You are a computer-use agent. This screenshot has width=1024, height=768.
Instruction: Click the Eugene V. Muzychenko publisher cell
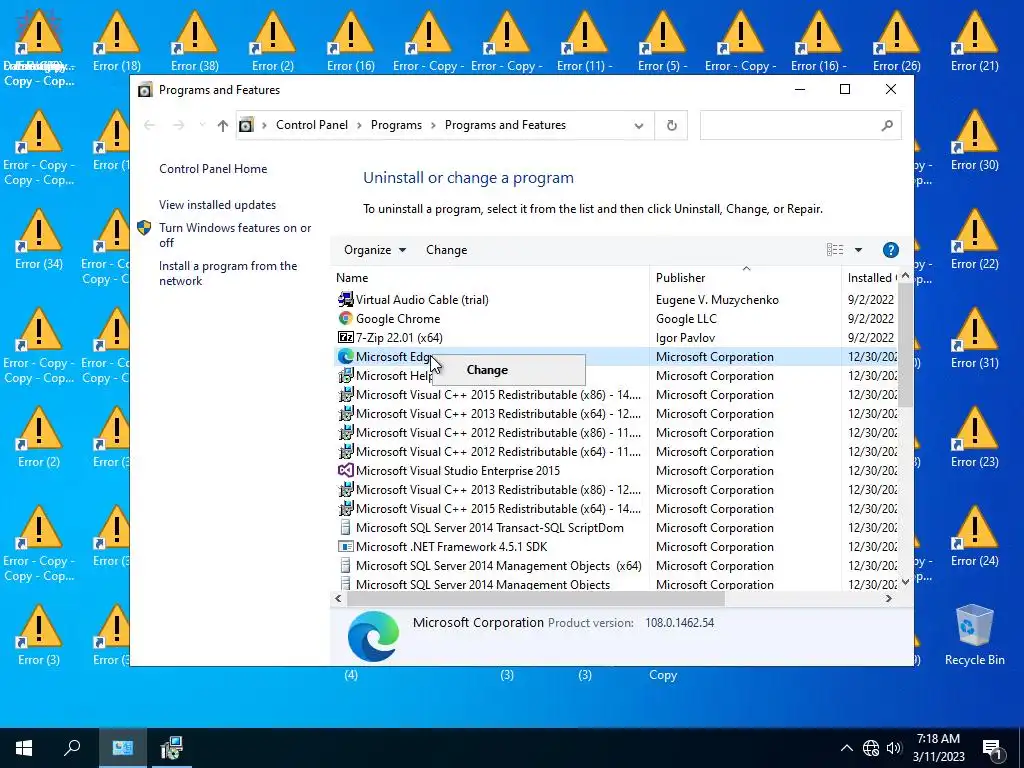click(x=717, y=300)
